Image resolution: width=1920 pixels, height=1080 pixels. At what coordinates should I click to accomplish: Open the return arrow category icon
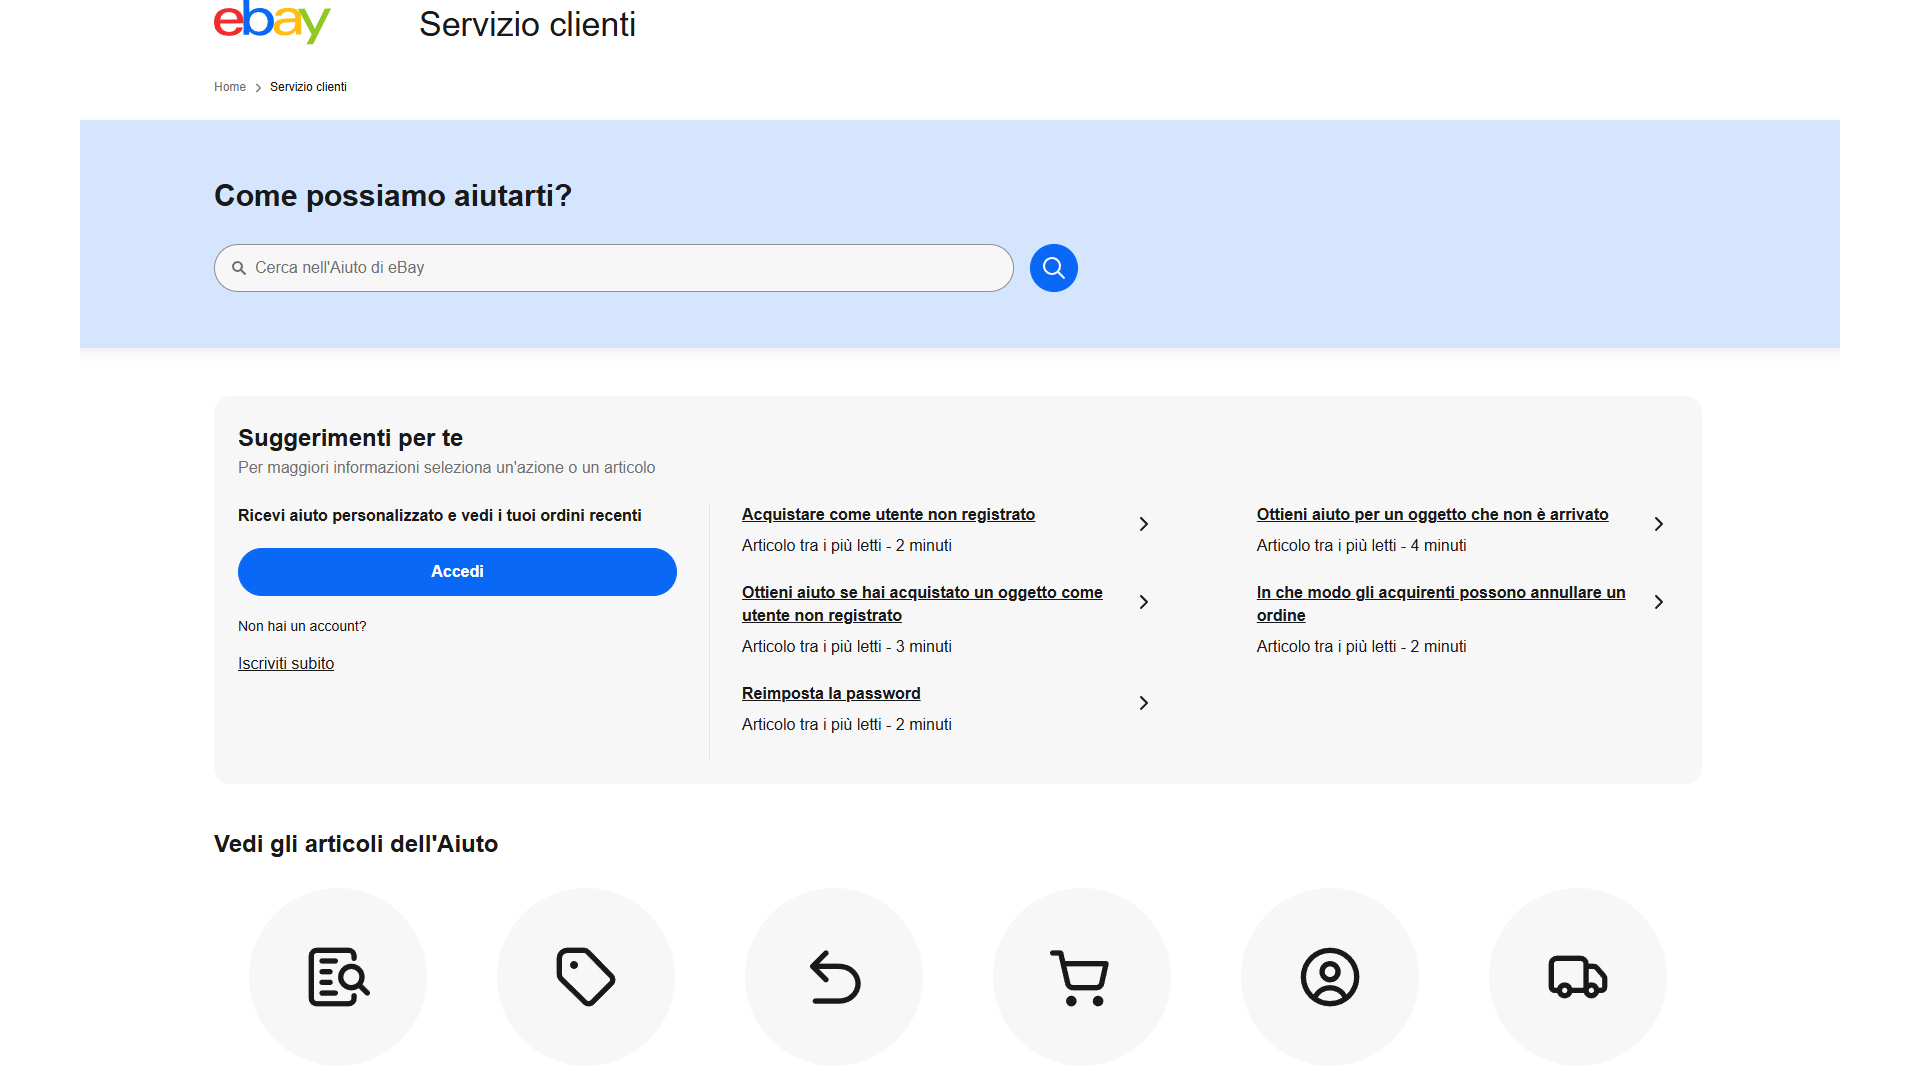pos(834,977)
